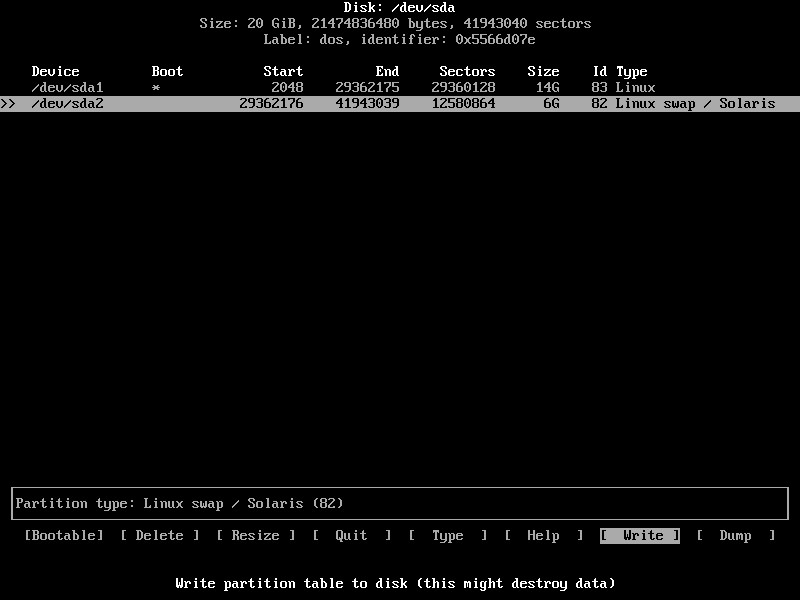Select the Bootable menu option
The image size is (800, 600).
64,536
